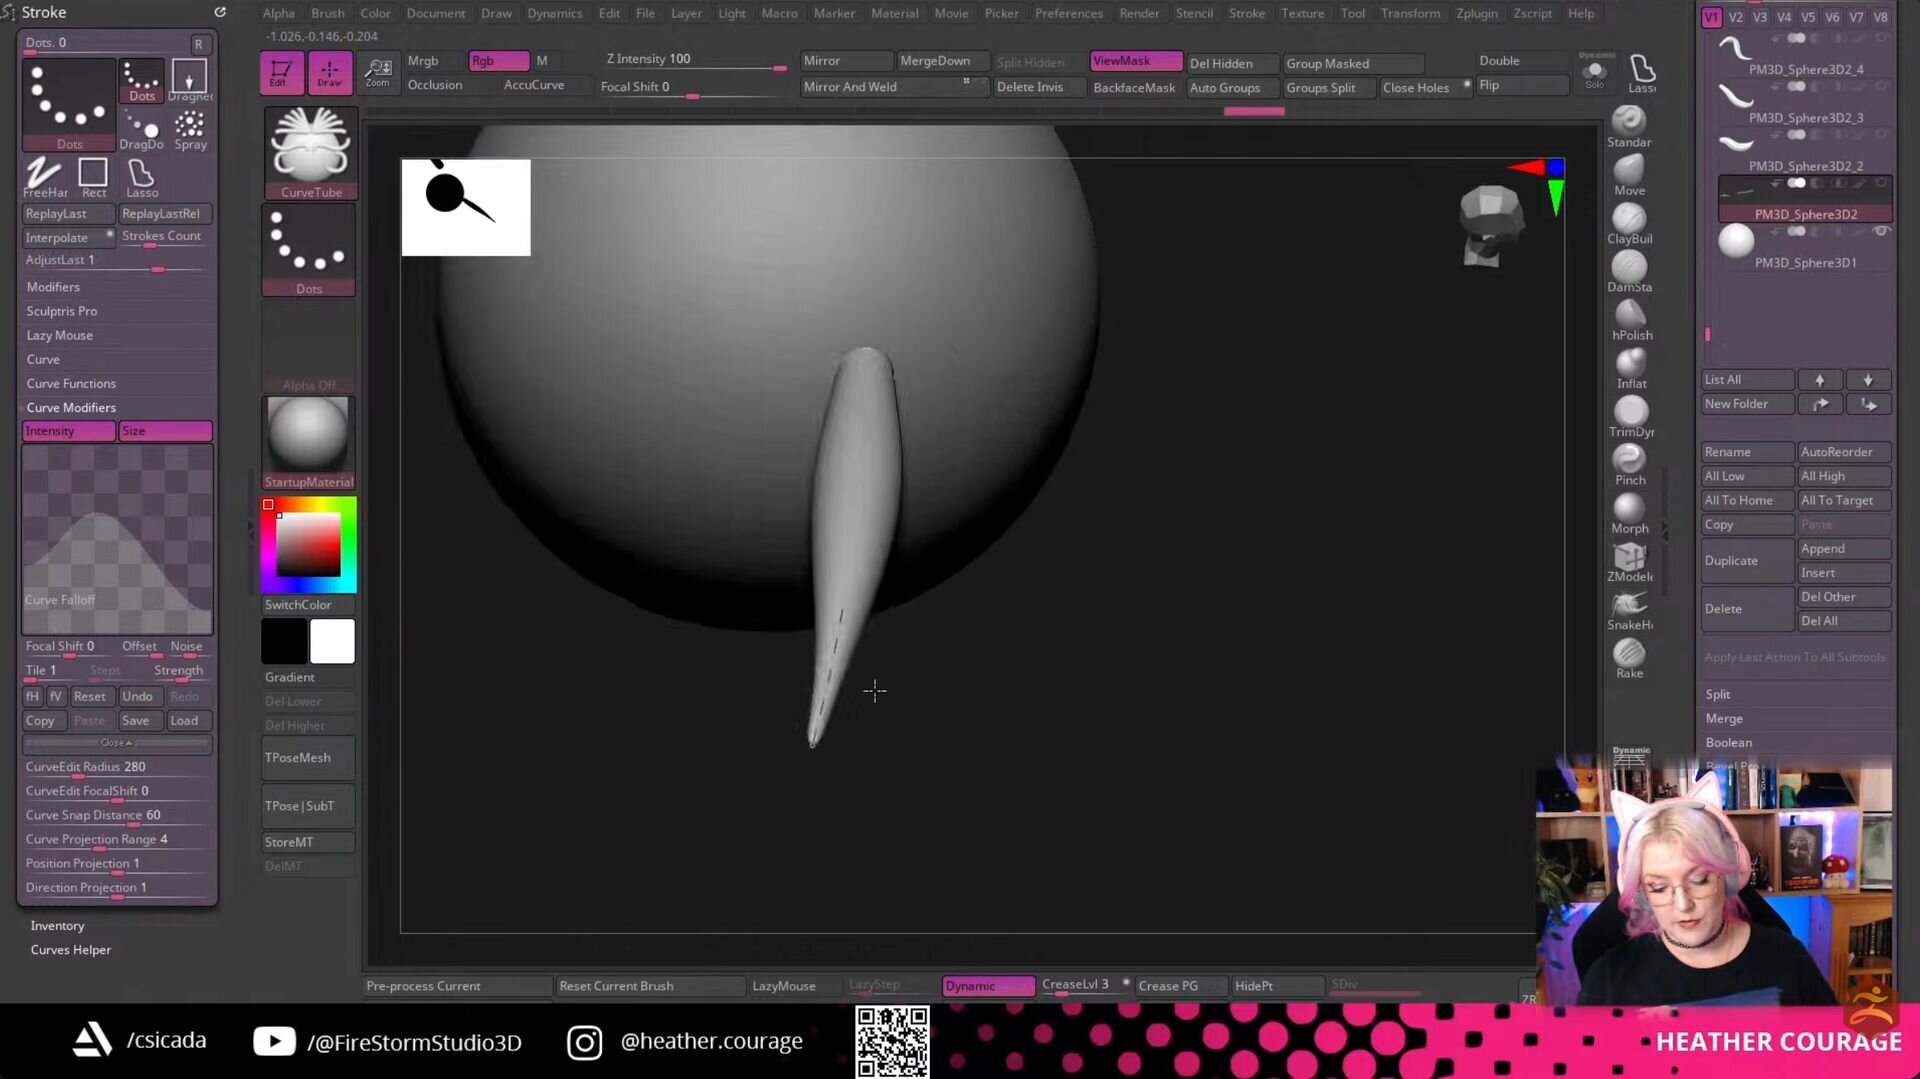Switch to the V2 subtool view tab
Viewport: 1920px width, 1079px height.
pos(1736,17)
